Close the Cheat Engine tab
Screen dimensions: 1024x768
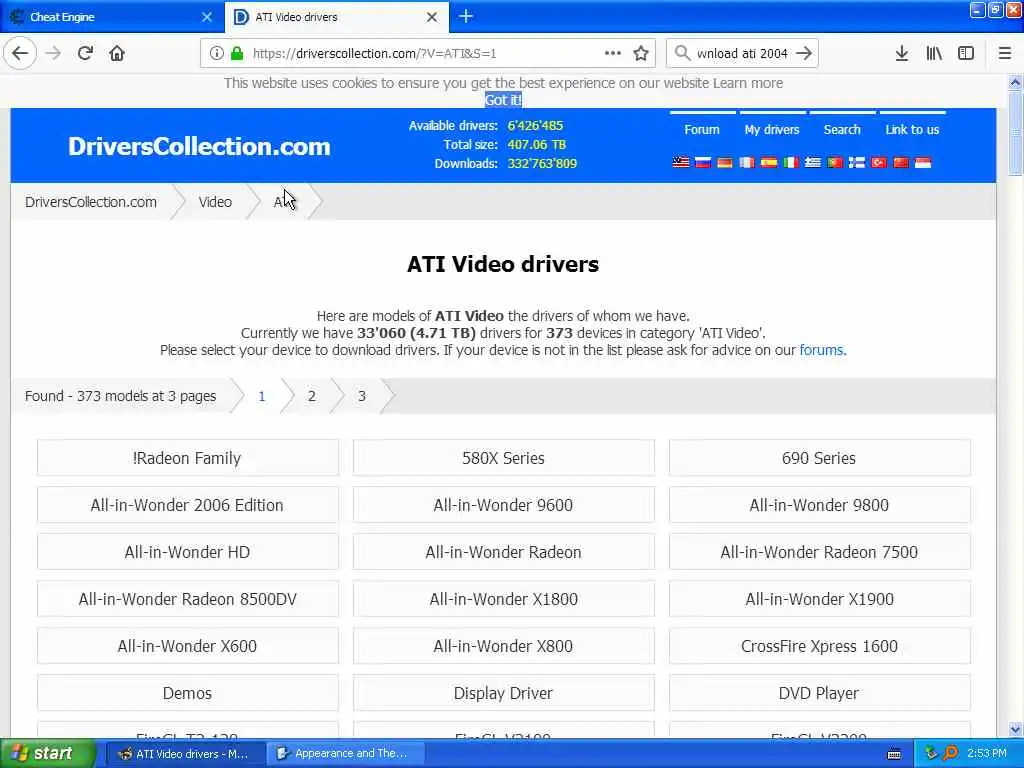coord(206,17)
